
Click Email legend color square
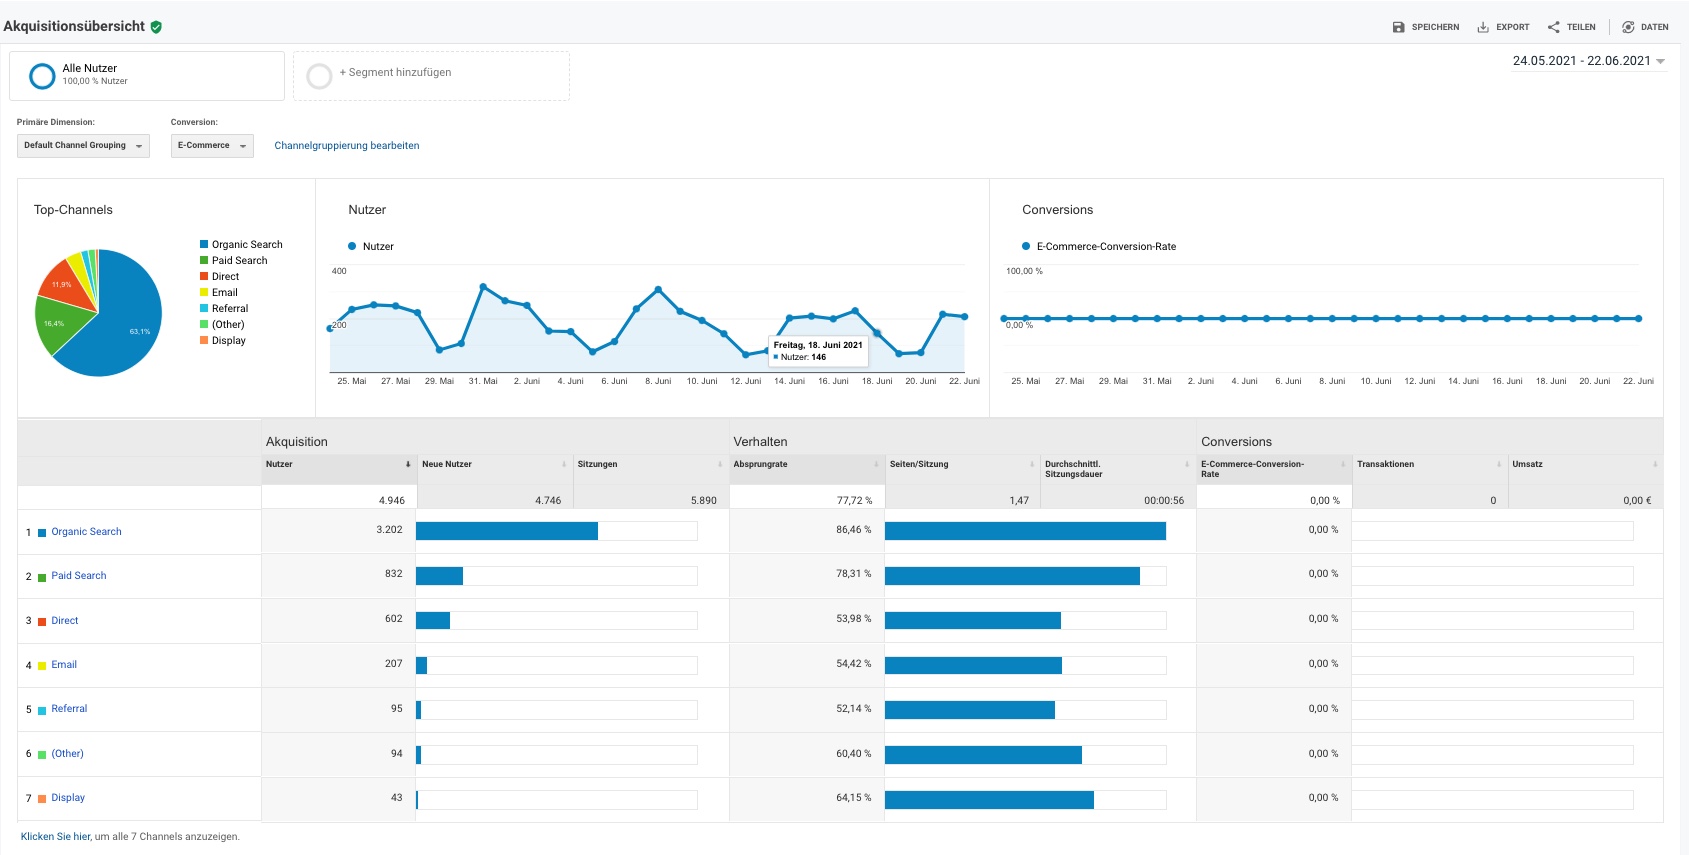(x=204, y=292)
